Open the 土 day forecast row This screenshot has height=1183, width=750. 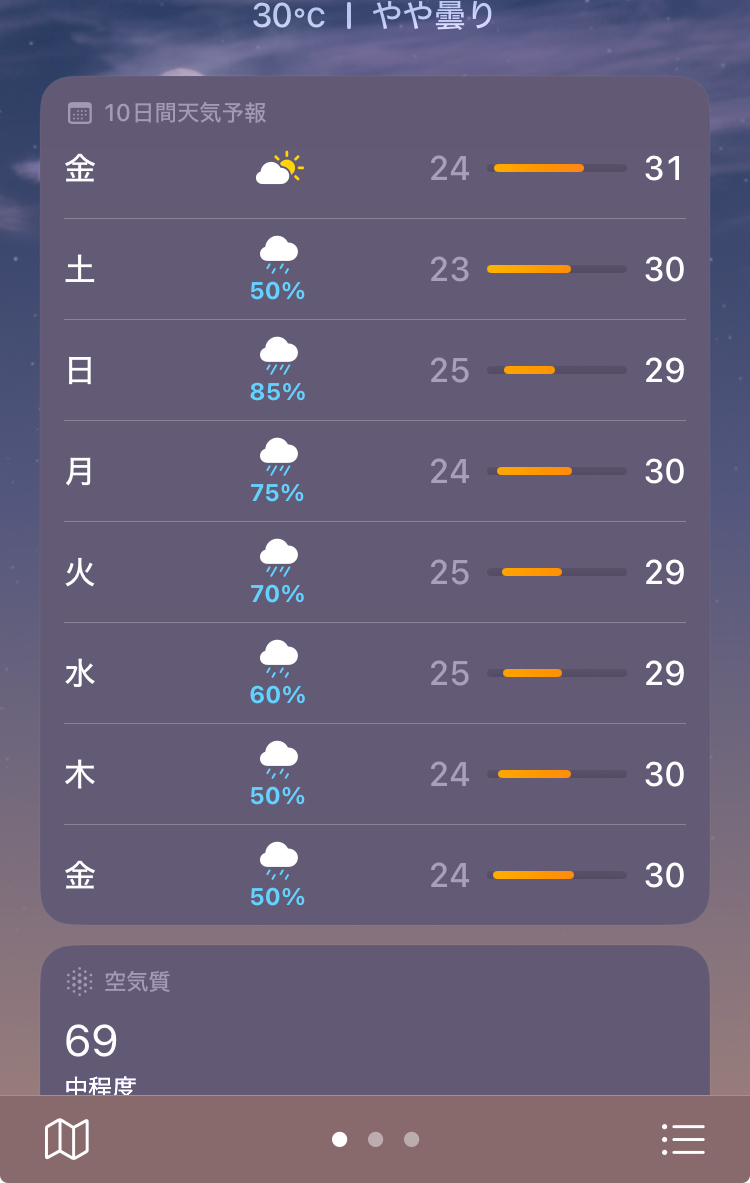375,269
